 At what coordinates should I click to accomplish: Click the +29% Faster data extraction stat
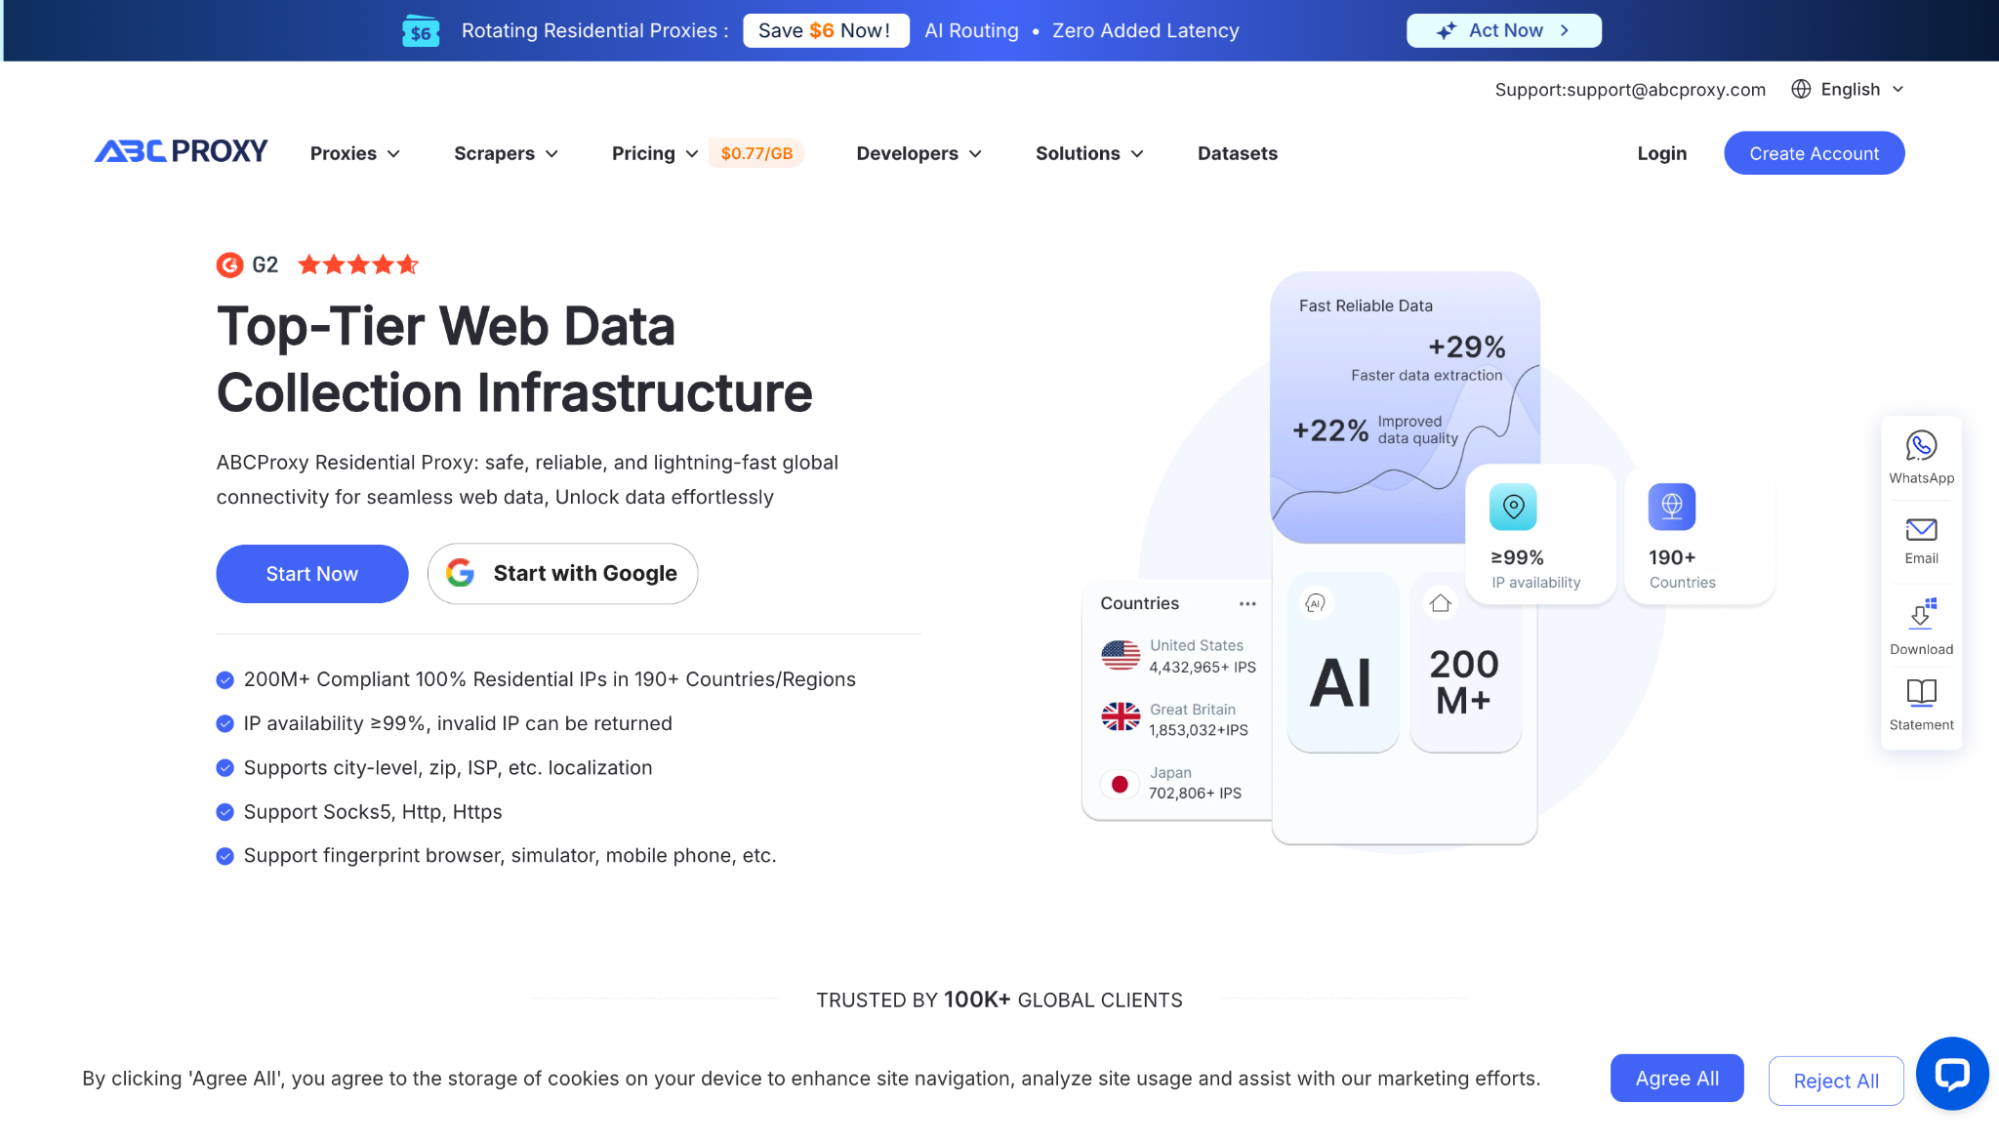(1428, 357)
